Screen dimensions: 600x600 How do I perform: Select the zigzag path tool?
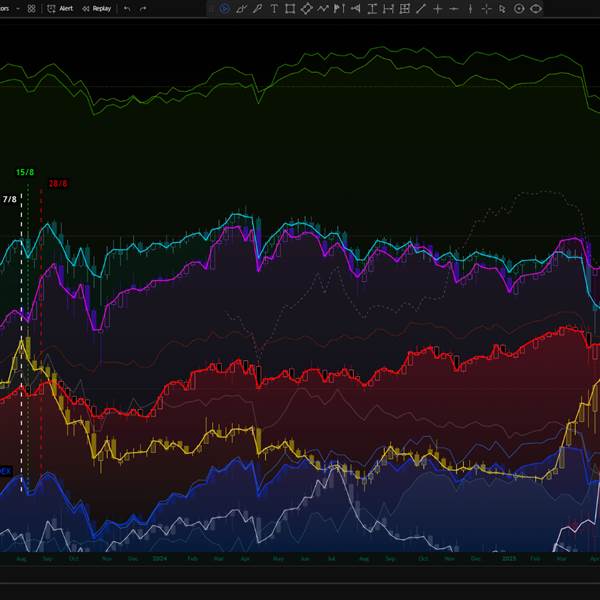click(323, 8)
